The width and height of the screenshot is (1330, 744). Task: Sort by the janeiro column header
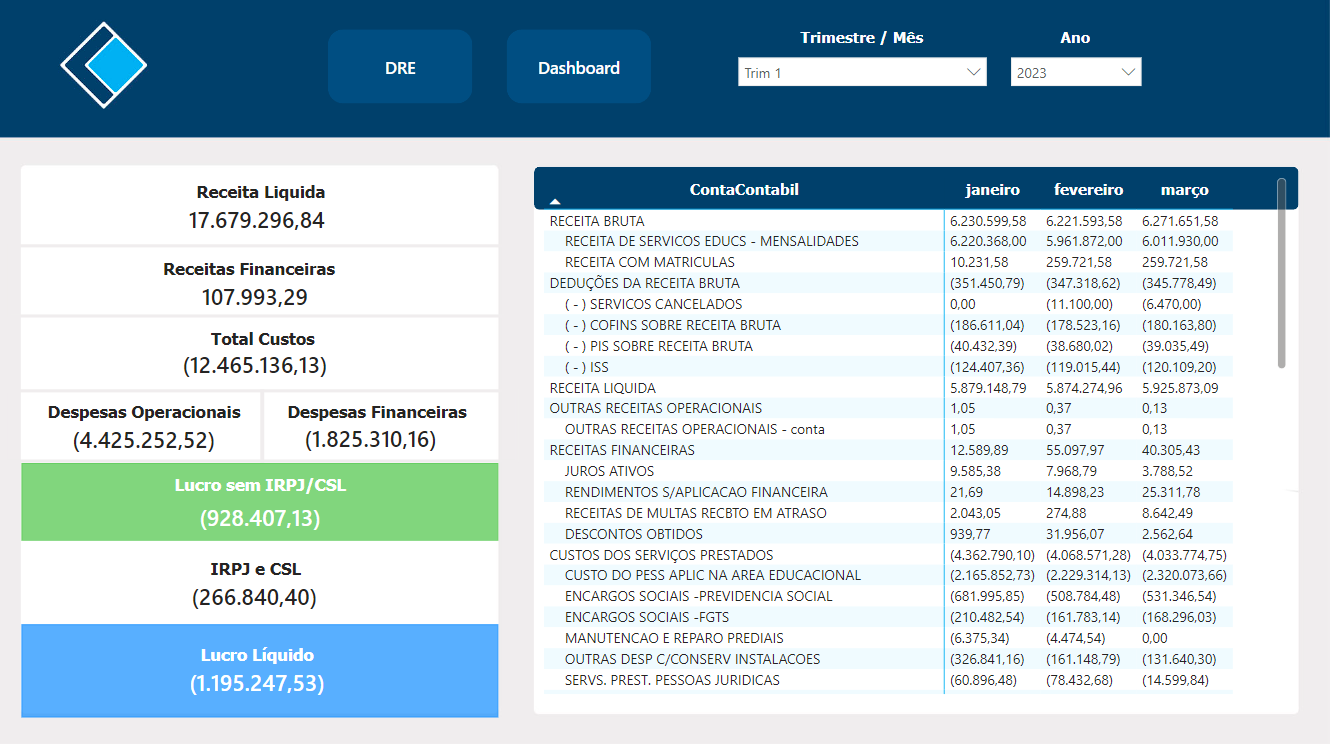[x=992, y=190]
